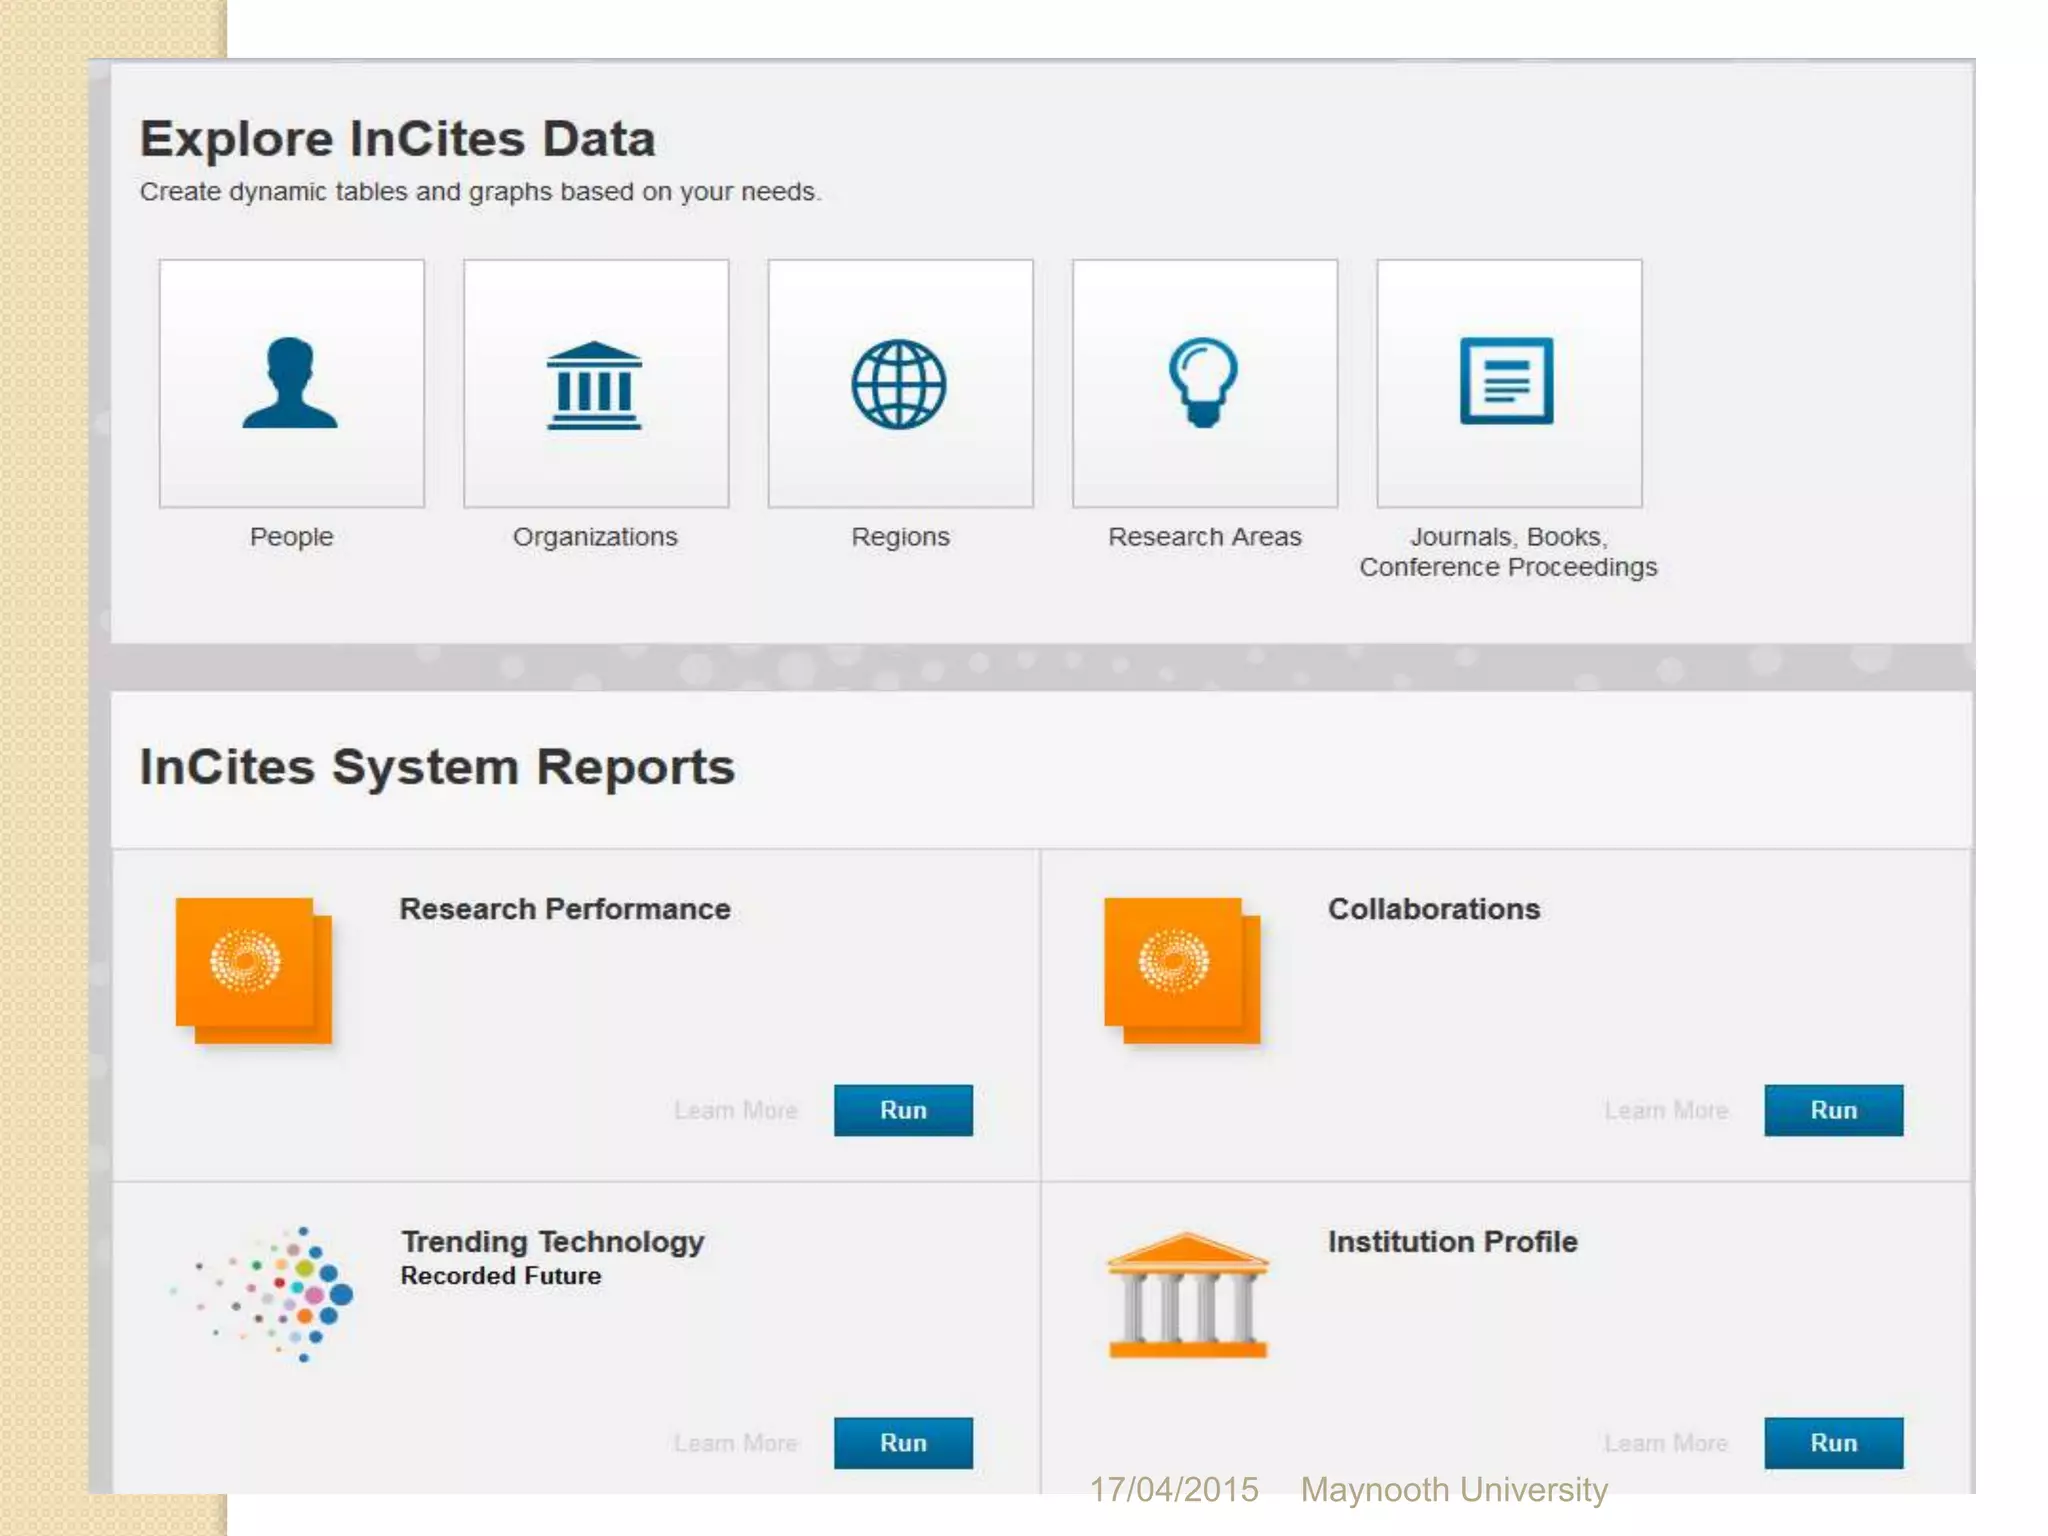Click the Journals, Books, Conference Proceedings label
This screenshot has width=2048, height=1536.
tap(1508, 552)
